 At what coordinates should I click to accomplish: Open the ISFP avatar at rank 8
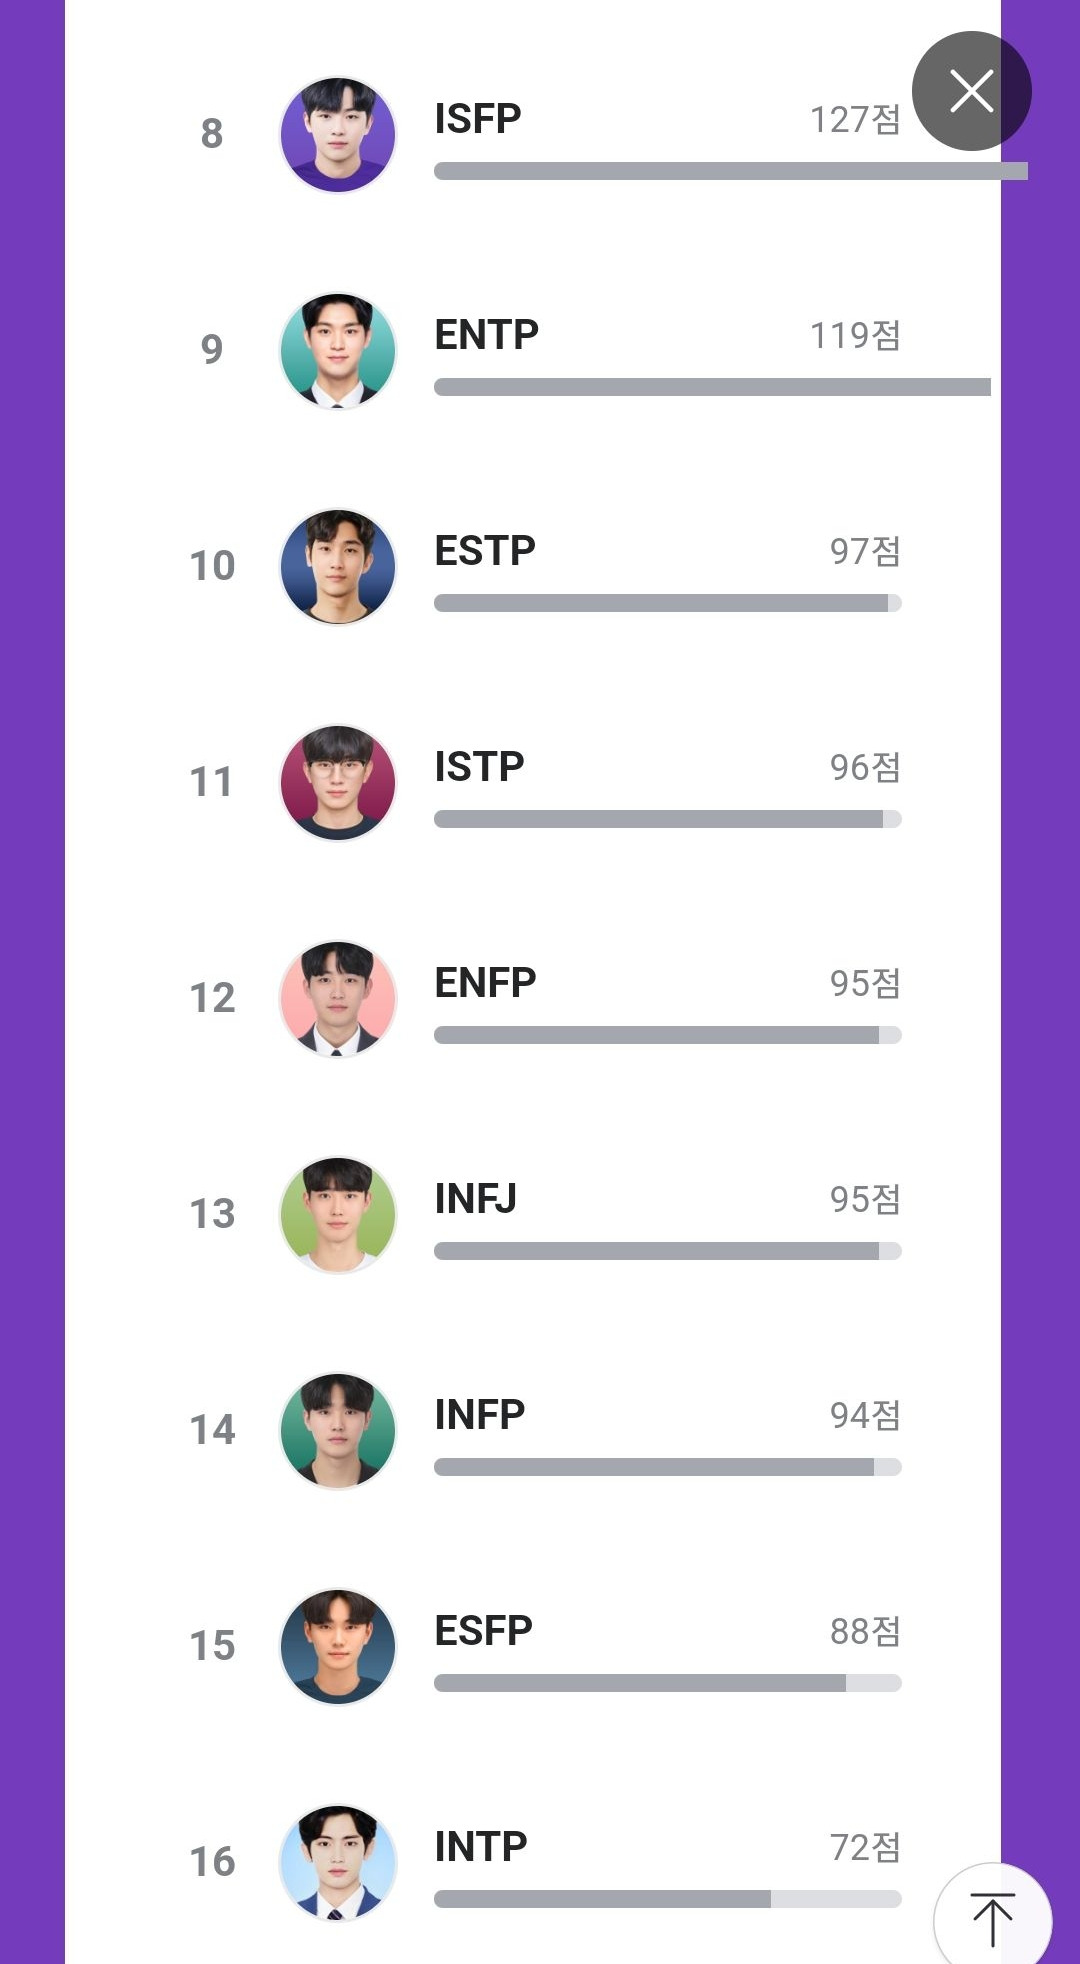coord(338,135)
